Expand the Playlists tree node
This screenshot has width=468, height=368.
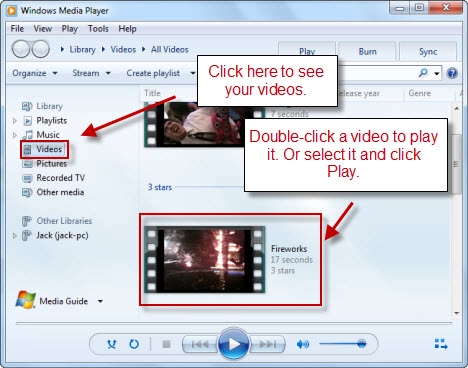coord(15,120)
